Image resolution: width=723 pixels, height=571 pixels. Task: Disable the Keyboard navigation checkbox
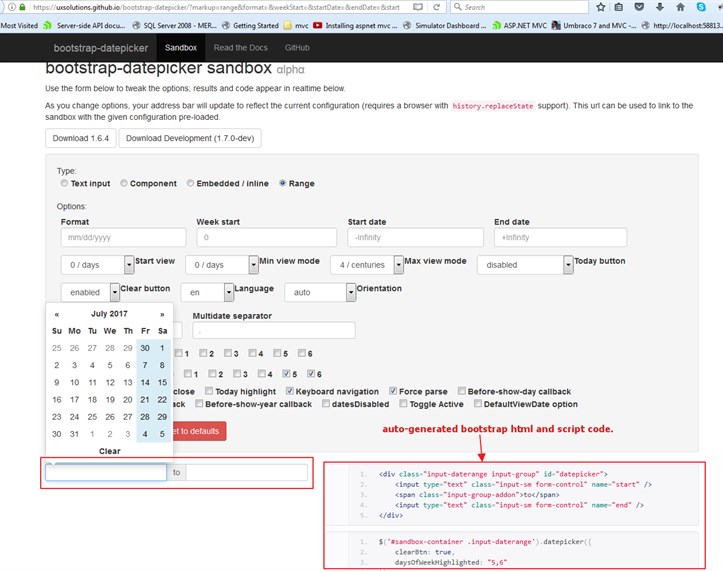tap(290, 391)
